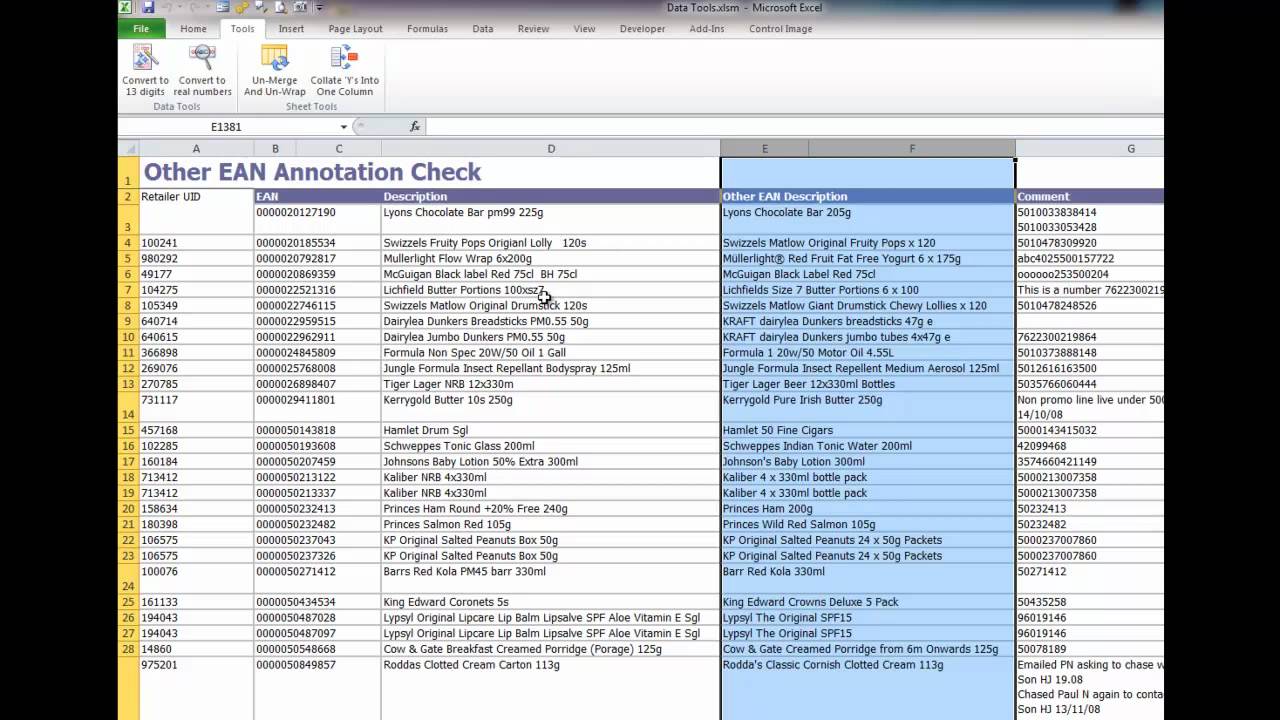Select cell 'Dairylea Jumbo Dunkers PM0.55 50g'

pos(551,337)
